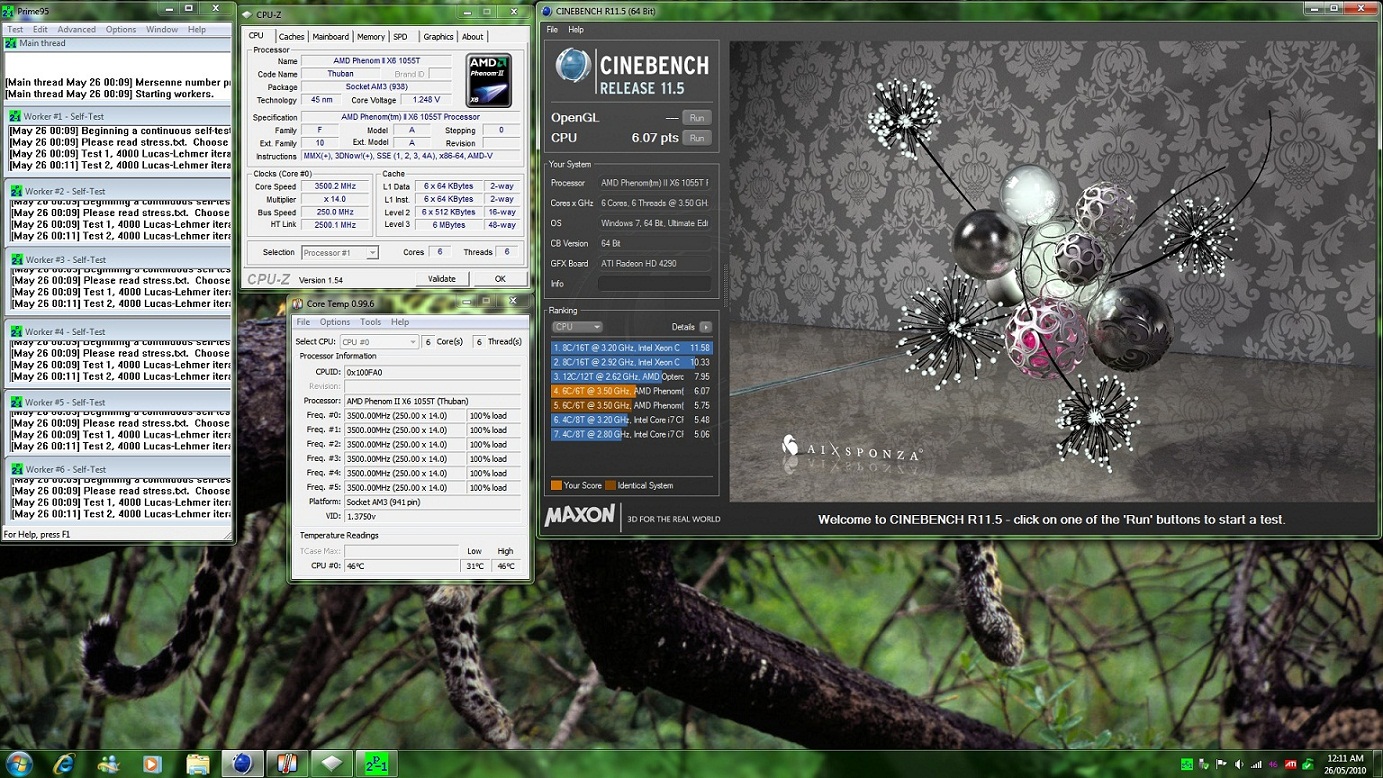Switch to CPU-Z Mainboard tab
1383x778 pixels.
point(331,37)
